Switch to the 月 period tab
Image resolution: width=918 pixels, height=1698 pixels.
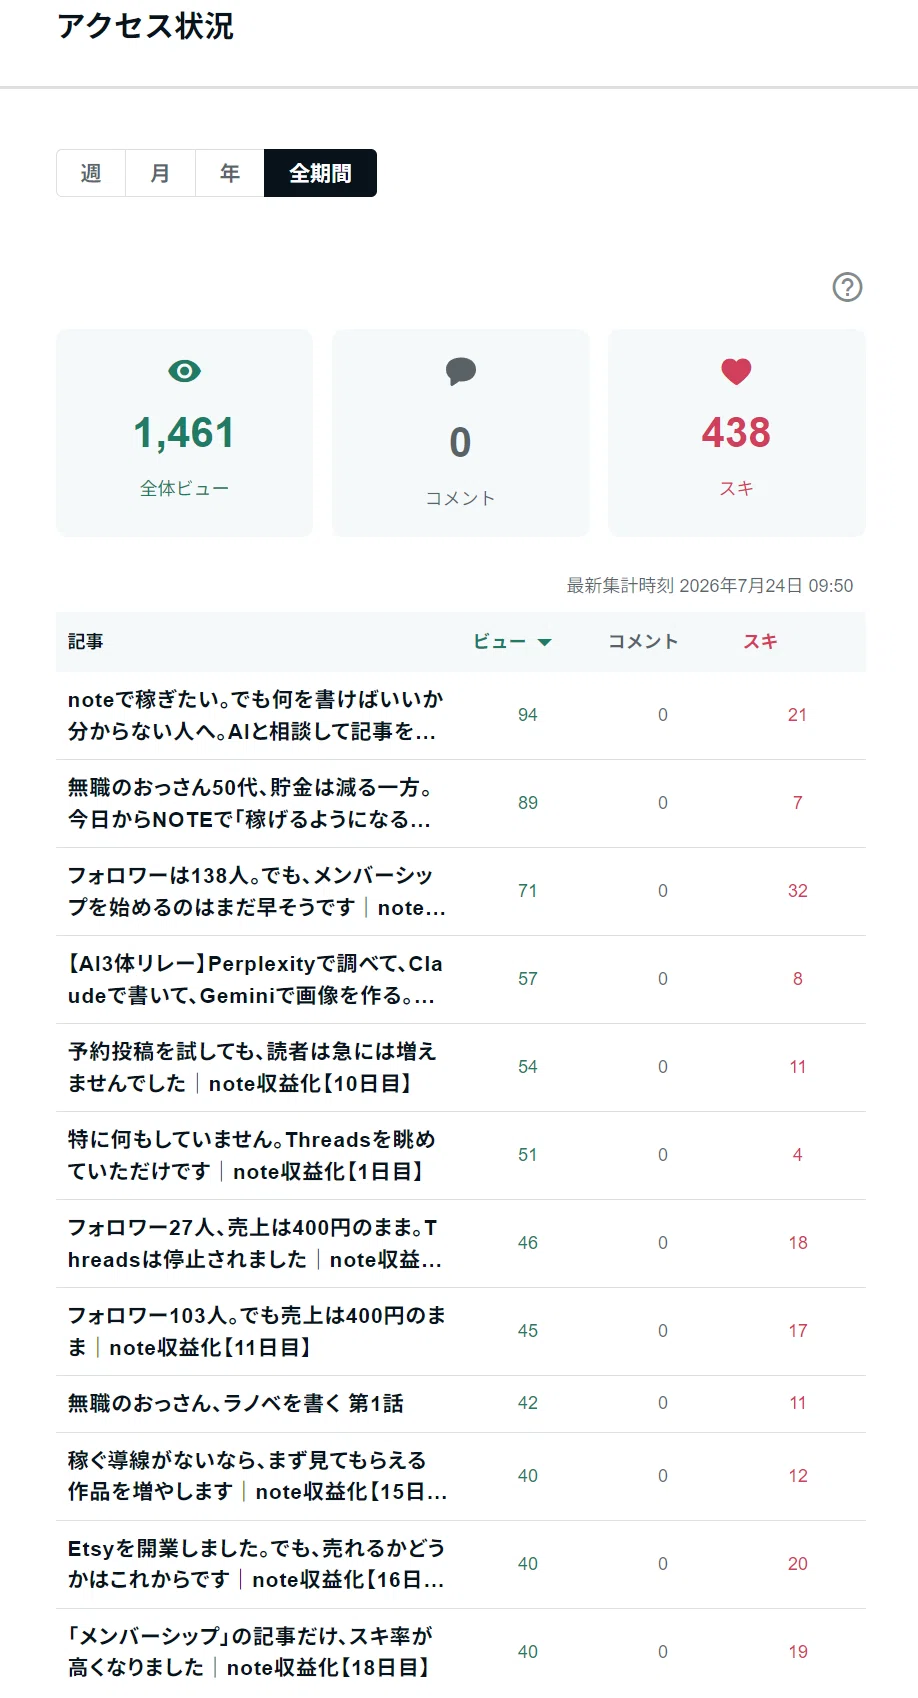[x=160, y=173]
